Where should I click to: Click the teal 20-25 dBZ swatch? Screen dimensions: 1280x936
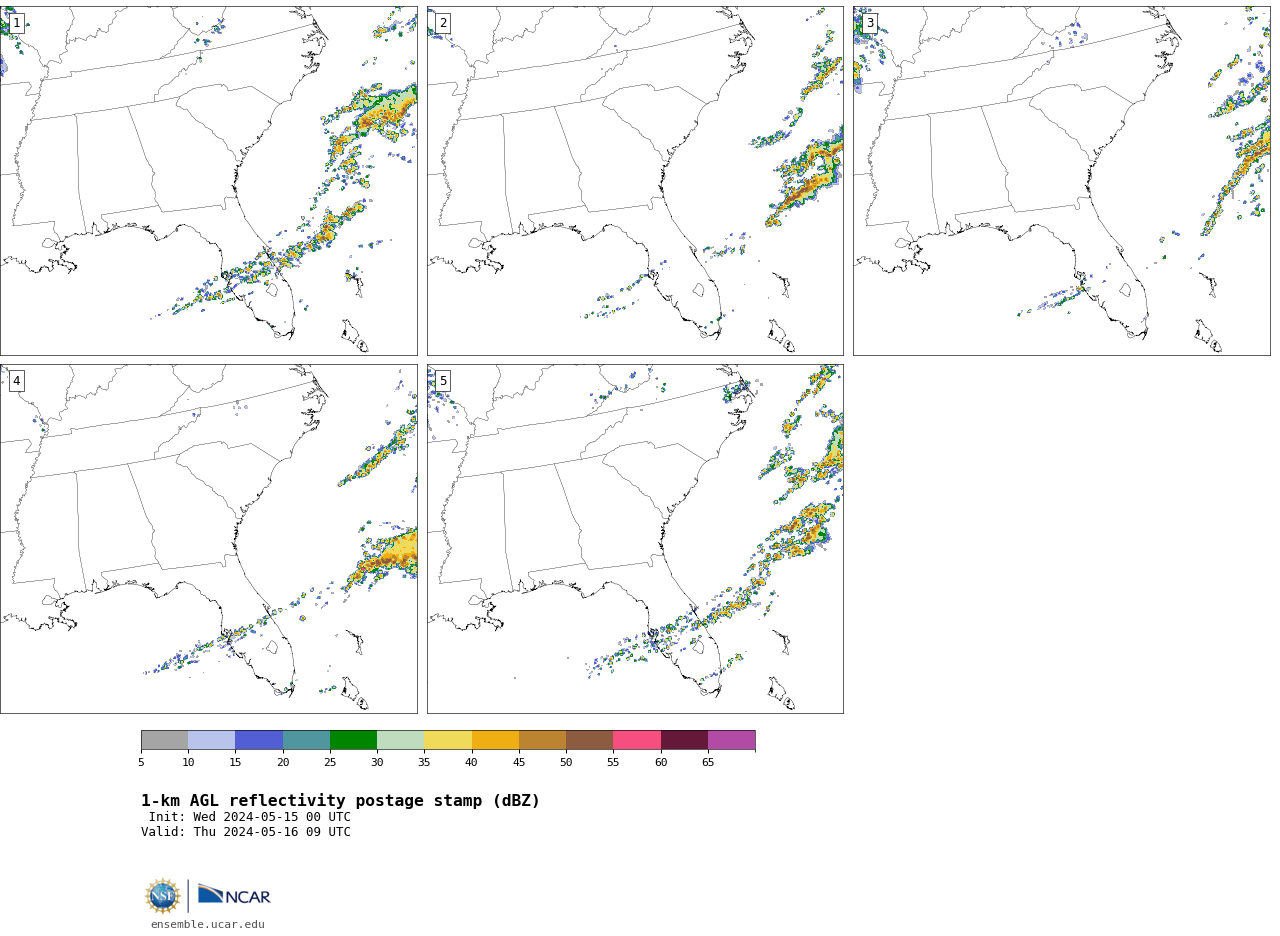pos(306,740)
